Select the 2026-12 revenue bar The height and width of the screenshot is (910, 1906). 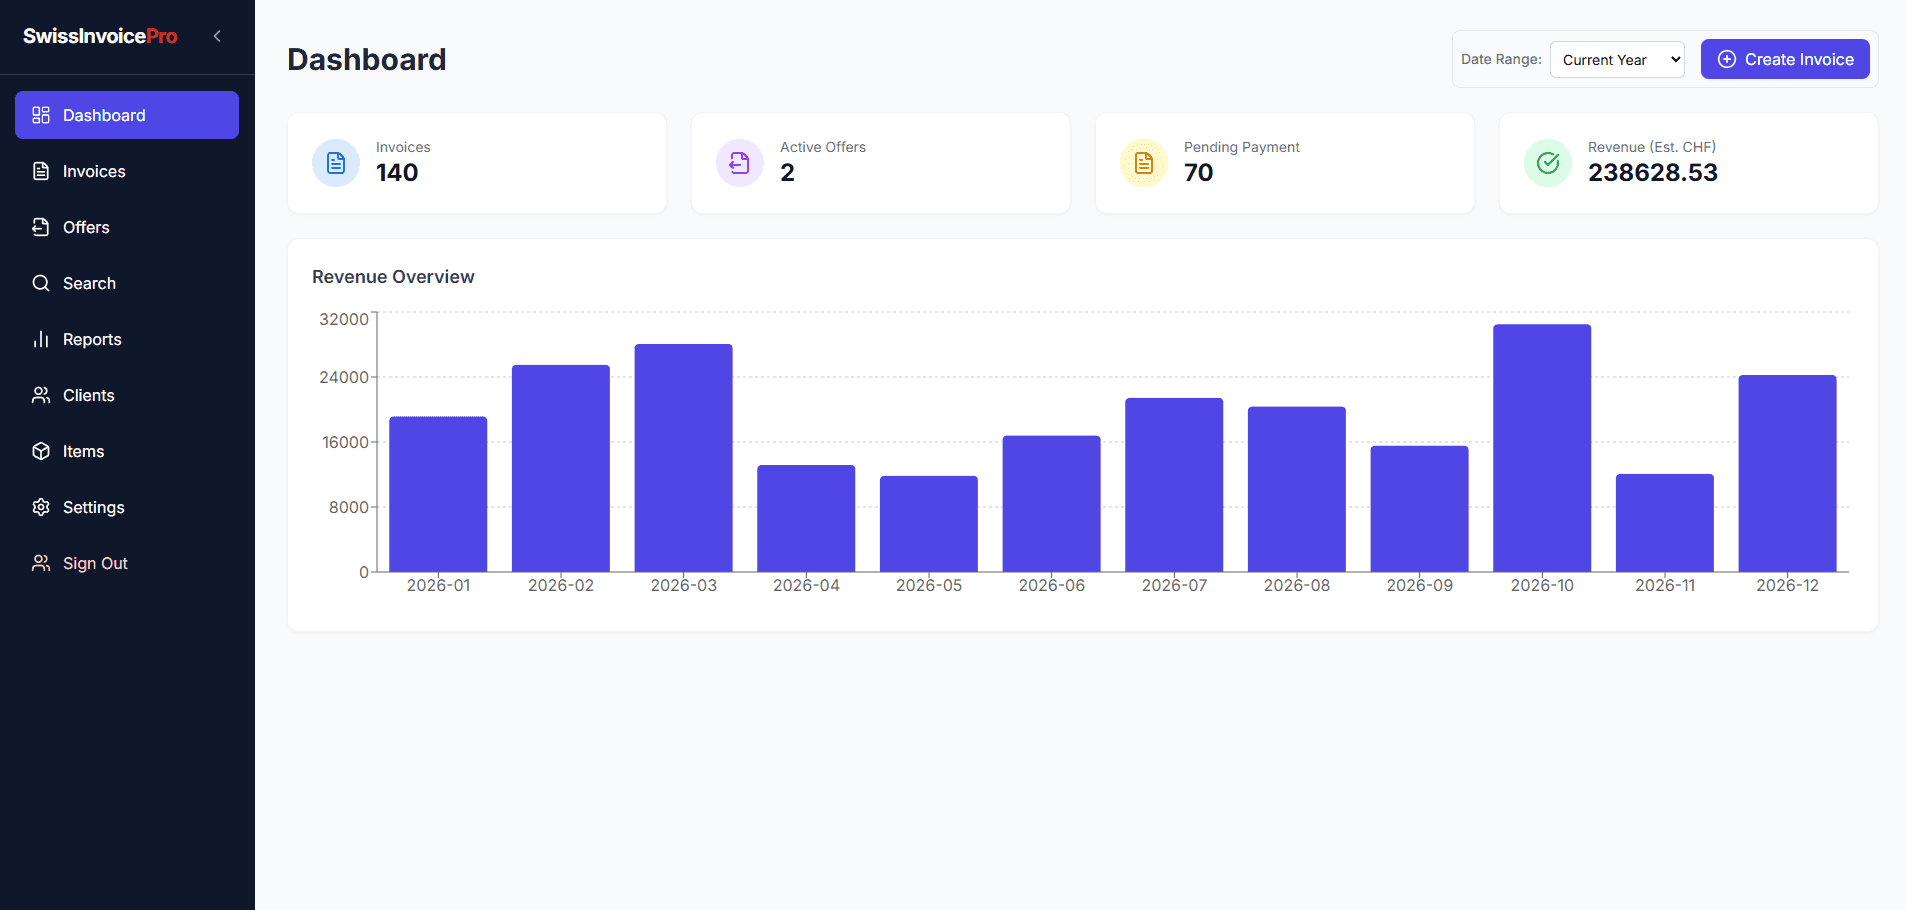click(x=1788, y=473)
